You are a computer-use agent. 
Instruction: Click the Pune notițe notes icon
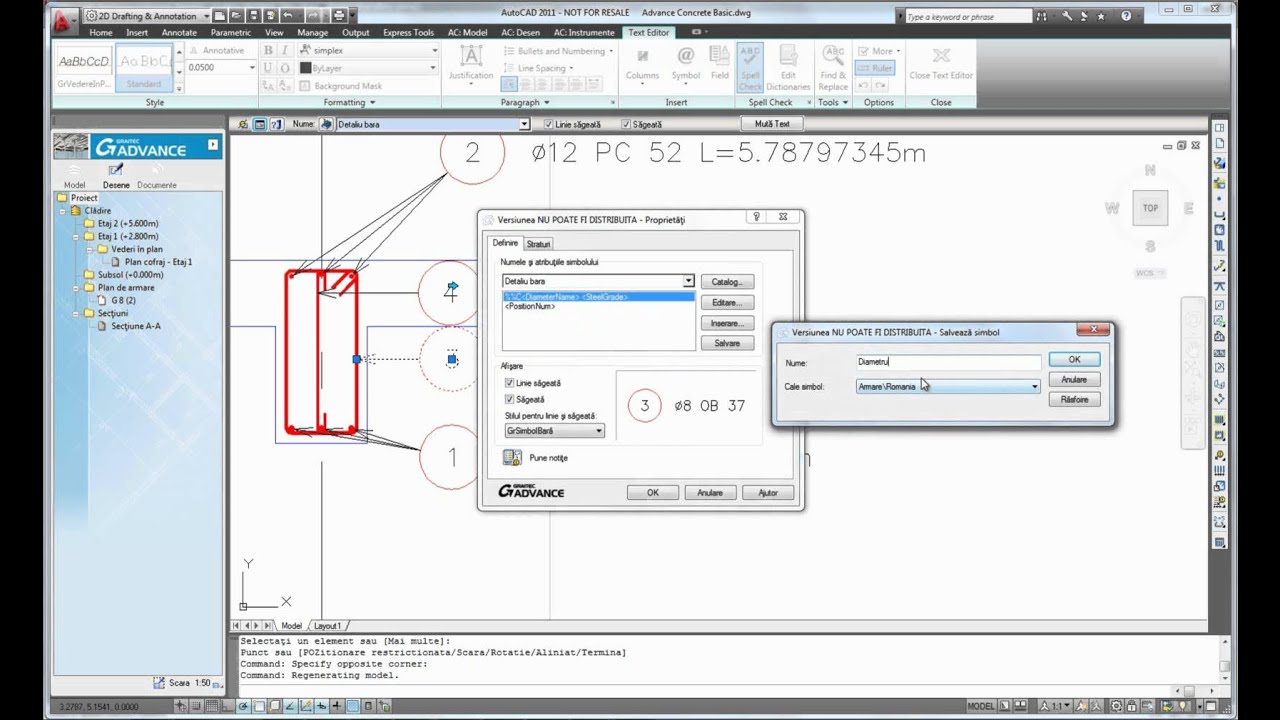(512, 458)
